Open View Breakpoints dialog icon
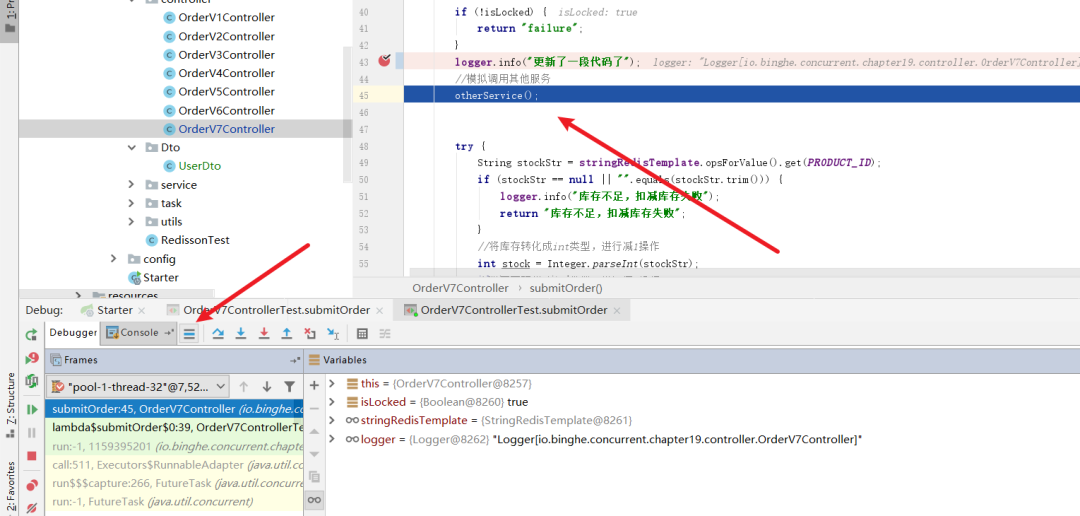 (31, 485)
